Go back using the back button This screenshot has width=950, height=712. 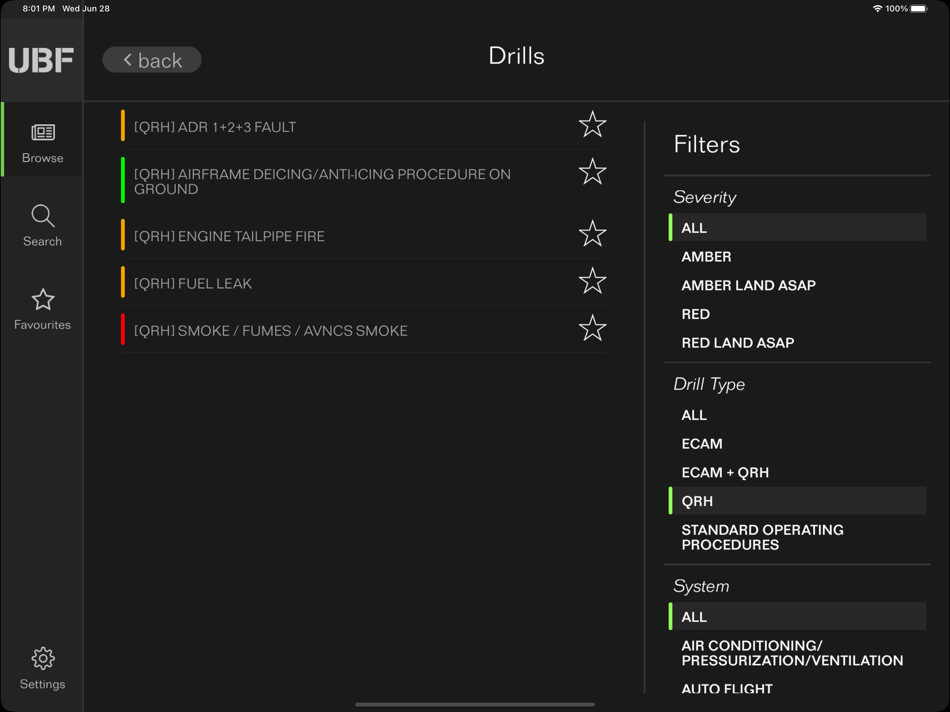click(x=151, y=60)
